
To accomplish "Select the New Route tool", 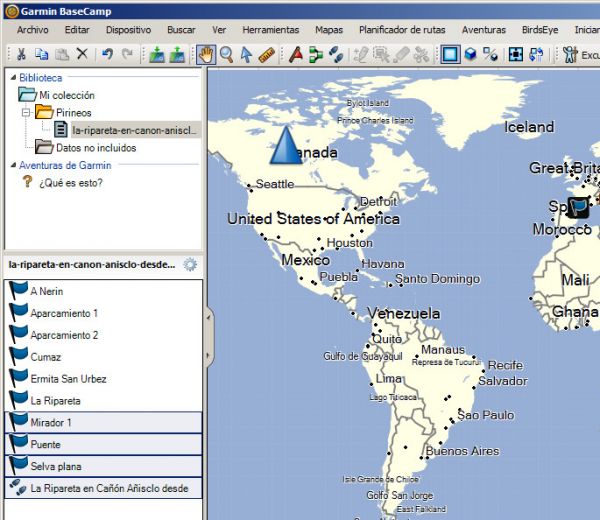I will [316, 55].
